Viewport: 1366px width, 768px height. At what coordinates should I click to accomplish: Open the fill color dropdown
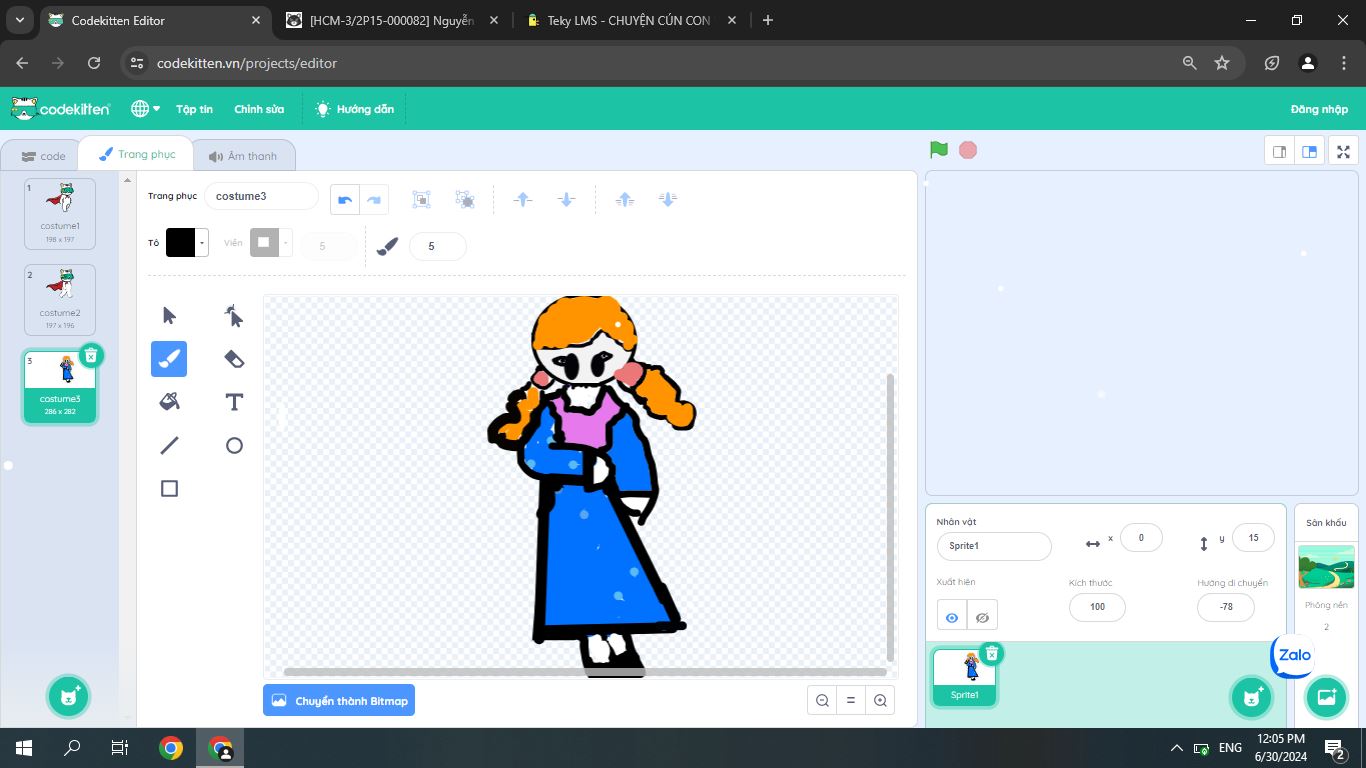(x=203, y=243)
